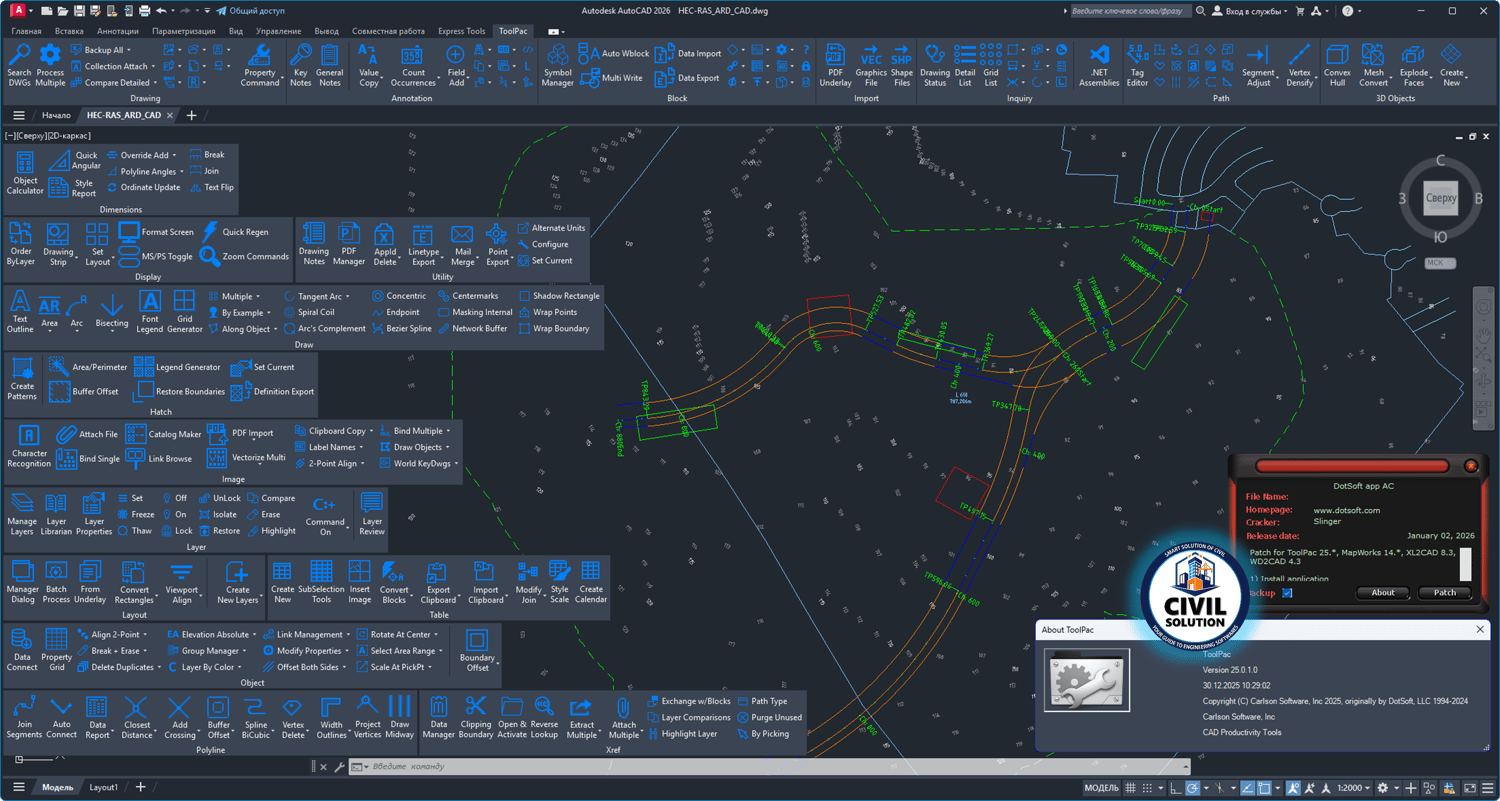Open the Process Multiple tool
Viewport: 1500px width, 801px height.
pyautogui.click(x=50, y=65)
